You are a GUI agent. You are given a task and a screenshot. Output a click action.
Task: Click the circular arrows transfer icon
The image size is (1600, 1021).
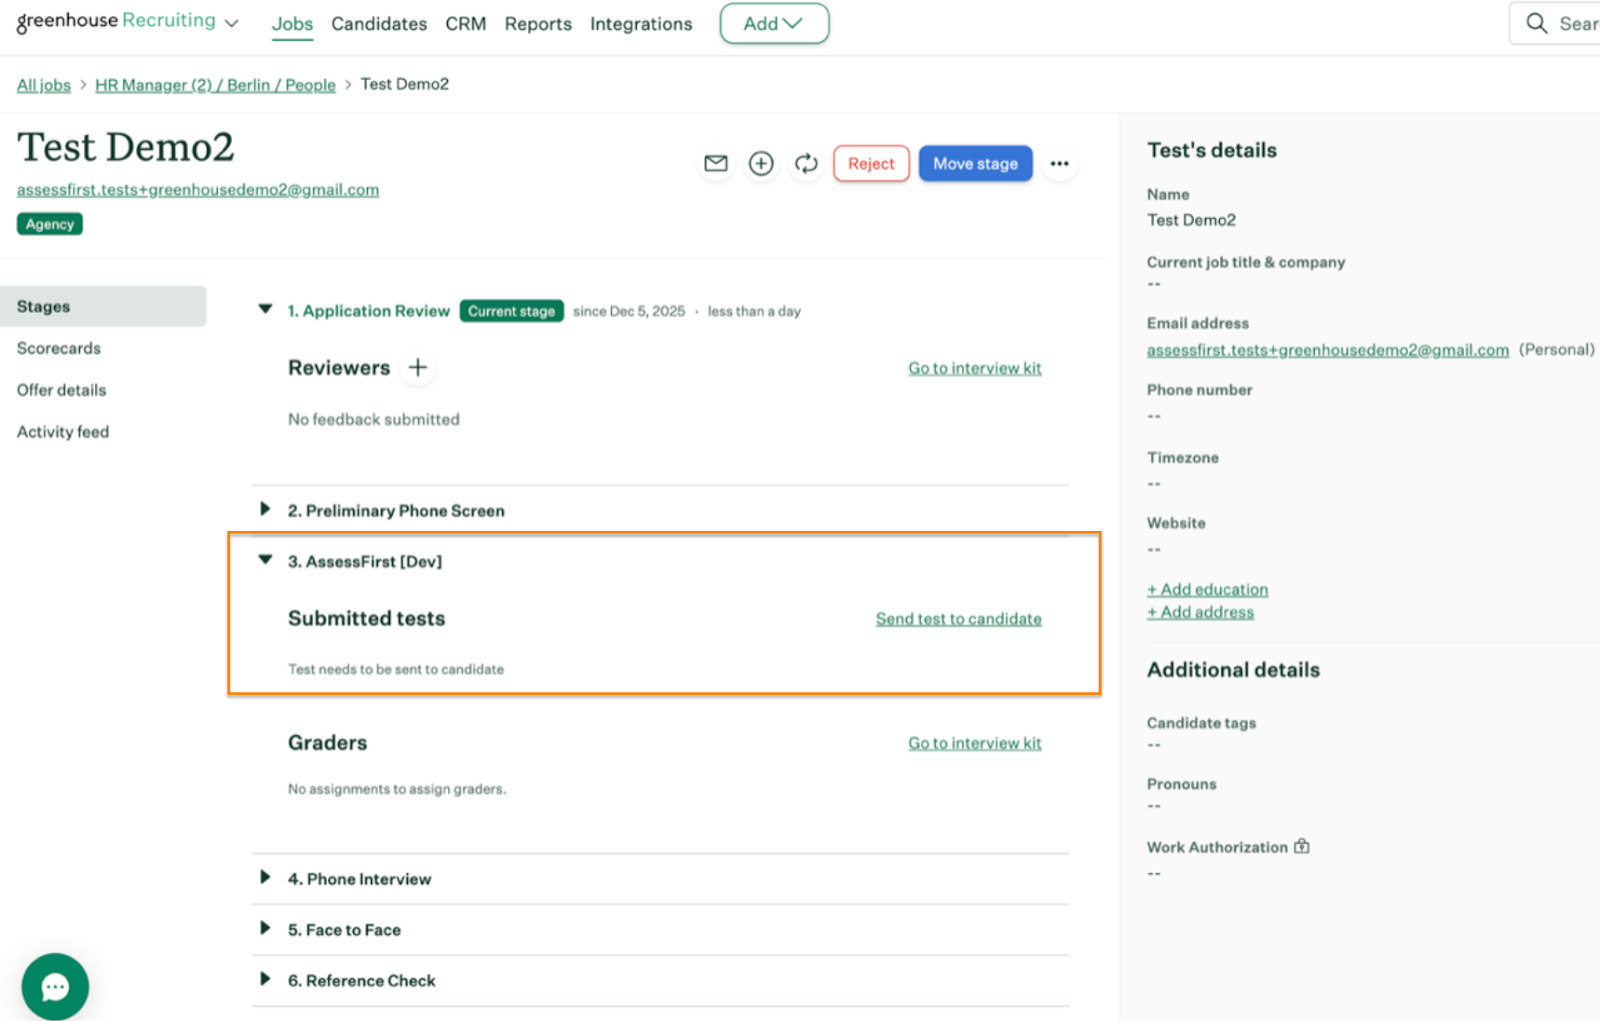point(806,163)
